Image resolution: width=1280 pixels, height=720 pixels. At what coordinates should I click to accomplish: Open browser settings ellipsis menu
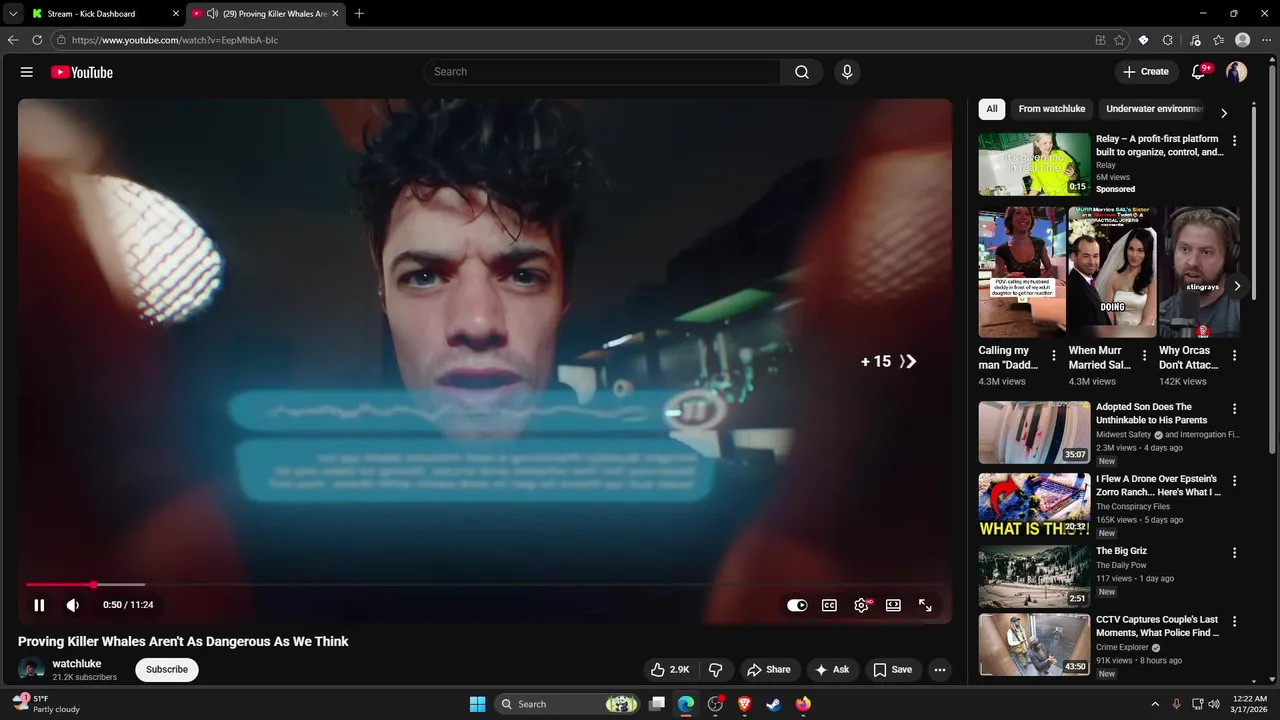pos(1266,40)
